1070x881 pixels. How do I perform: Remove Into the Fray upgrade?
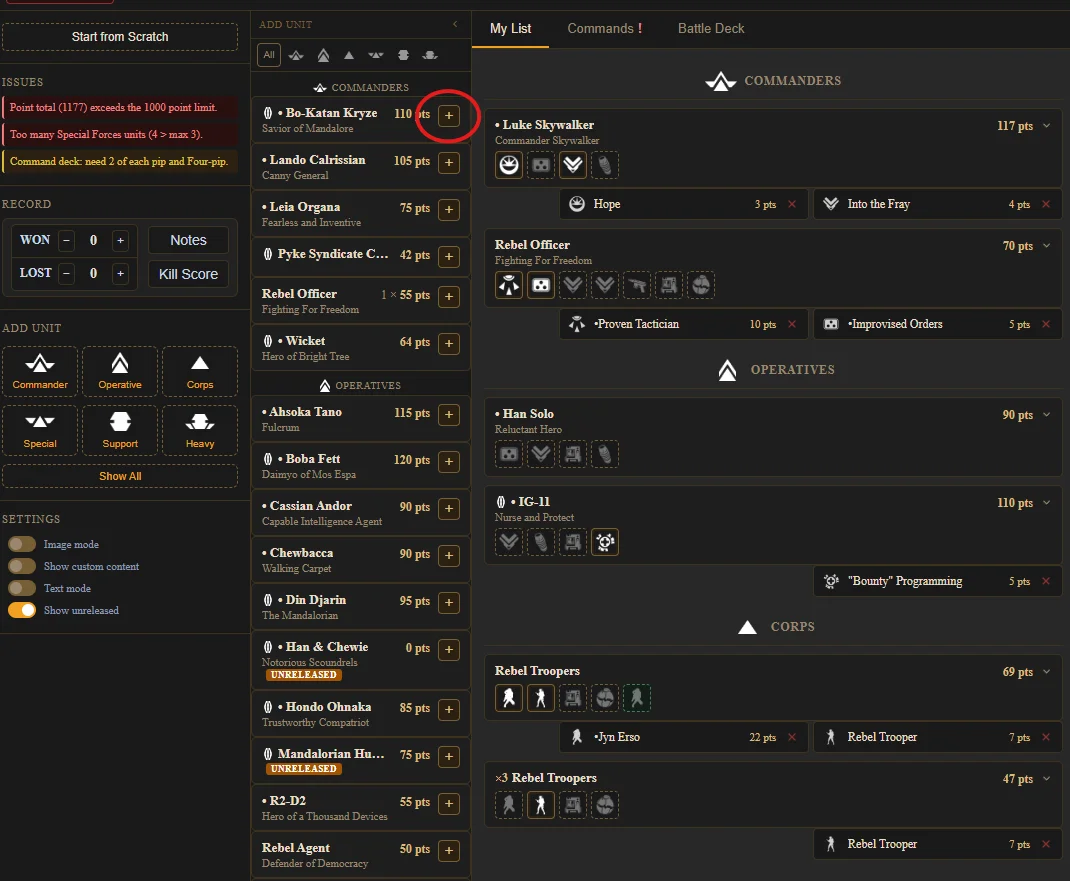point(1045,204)
